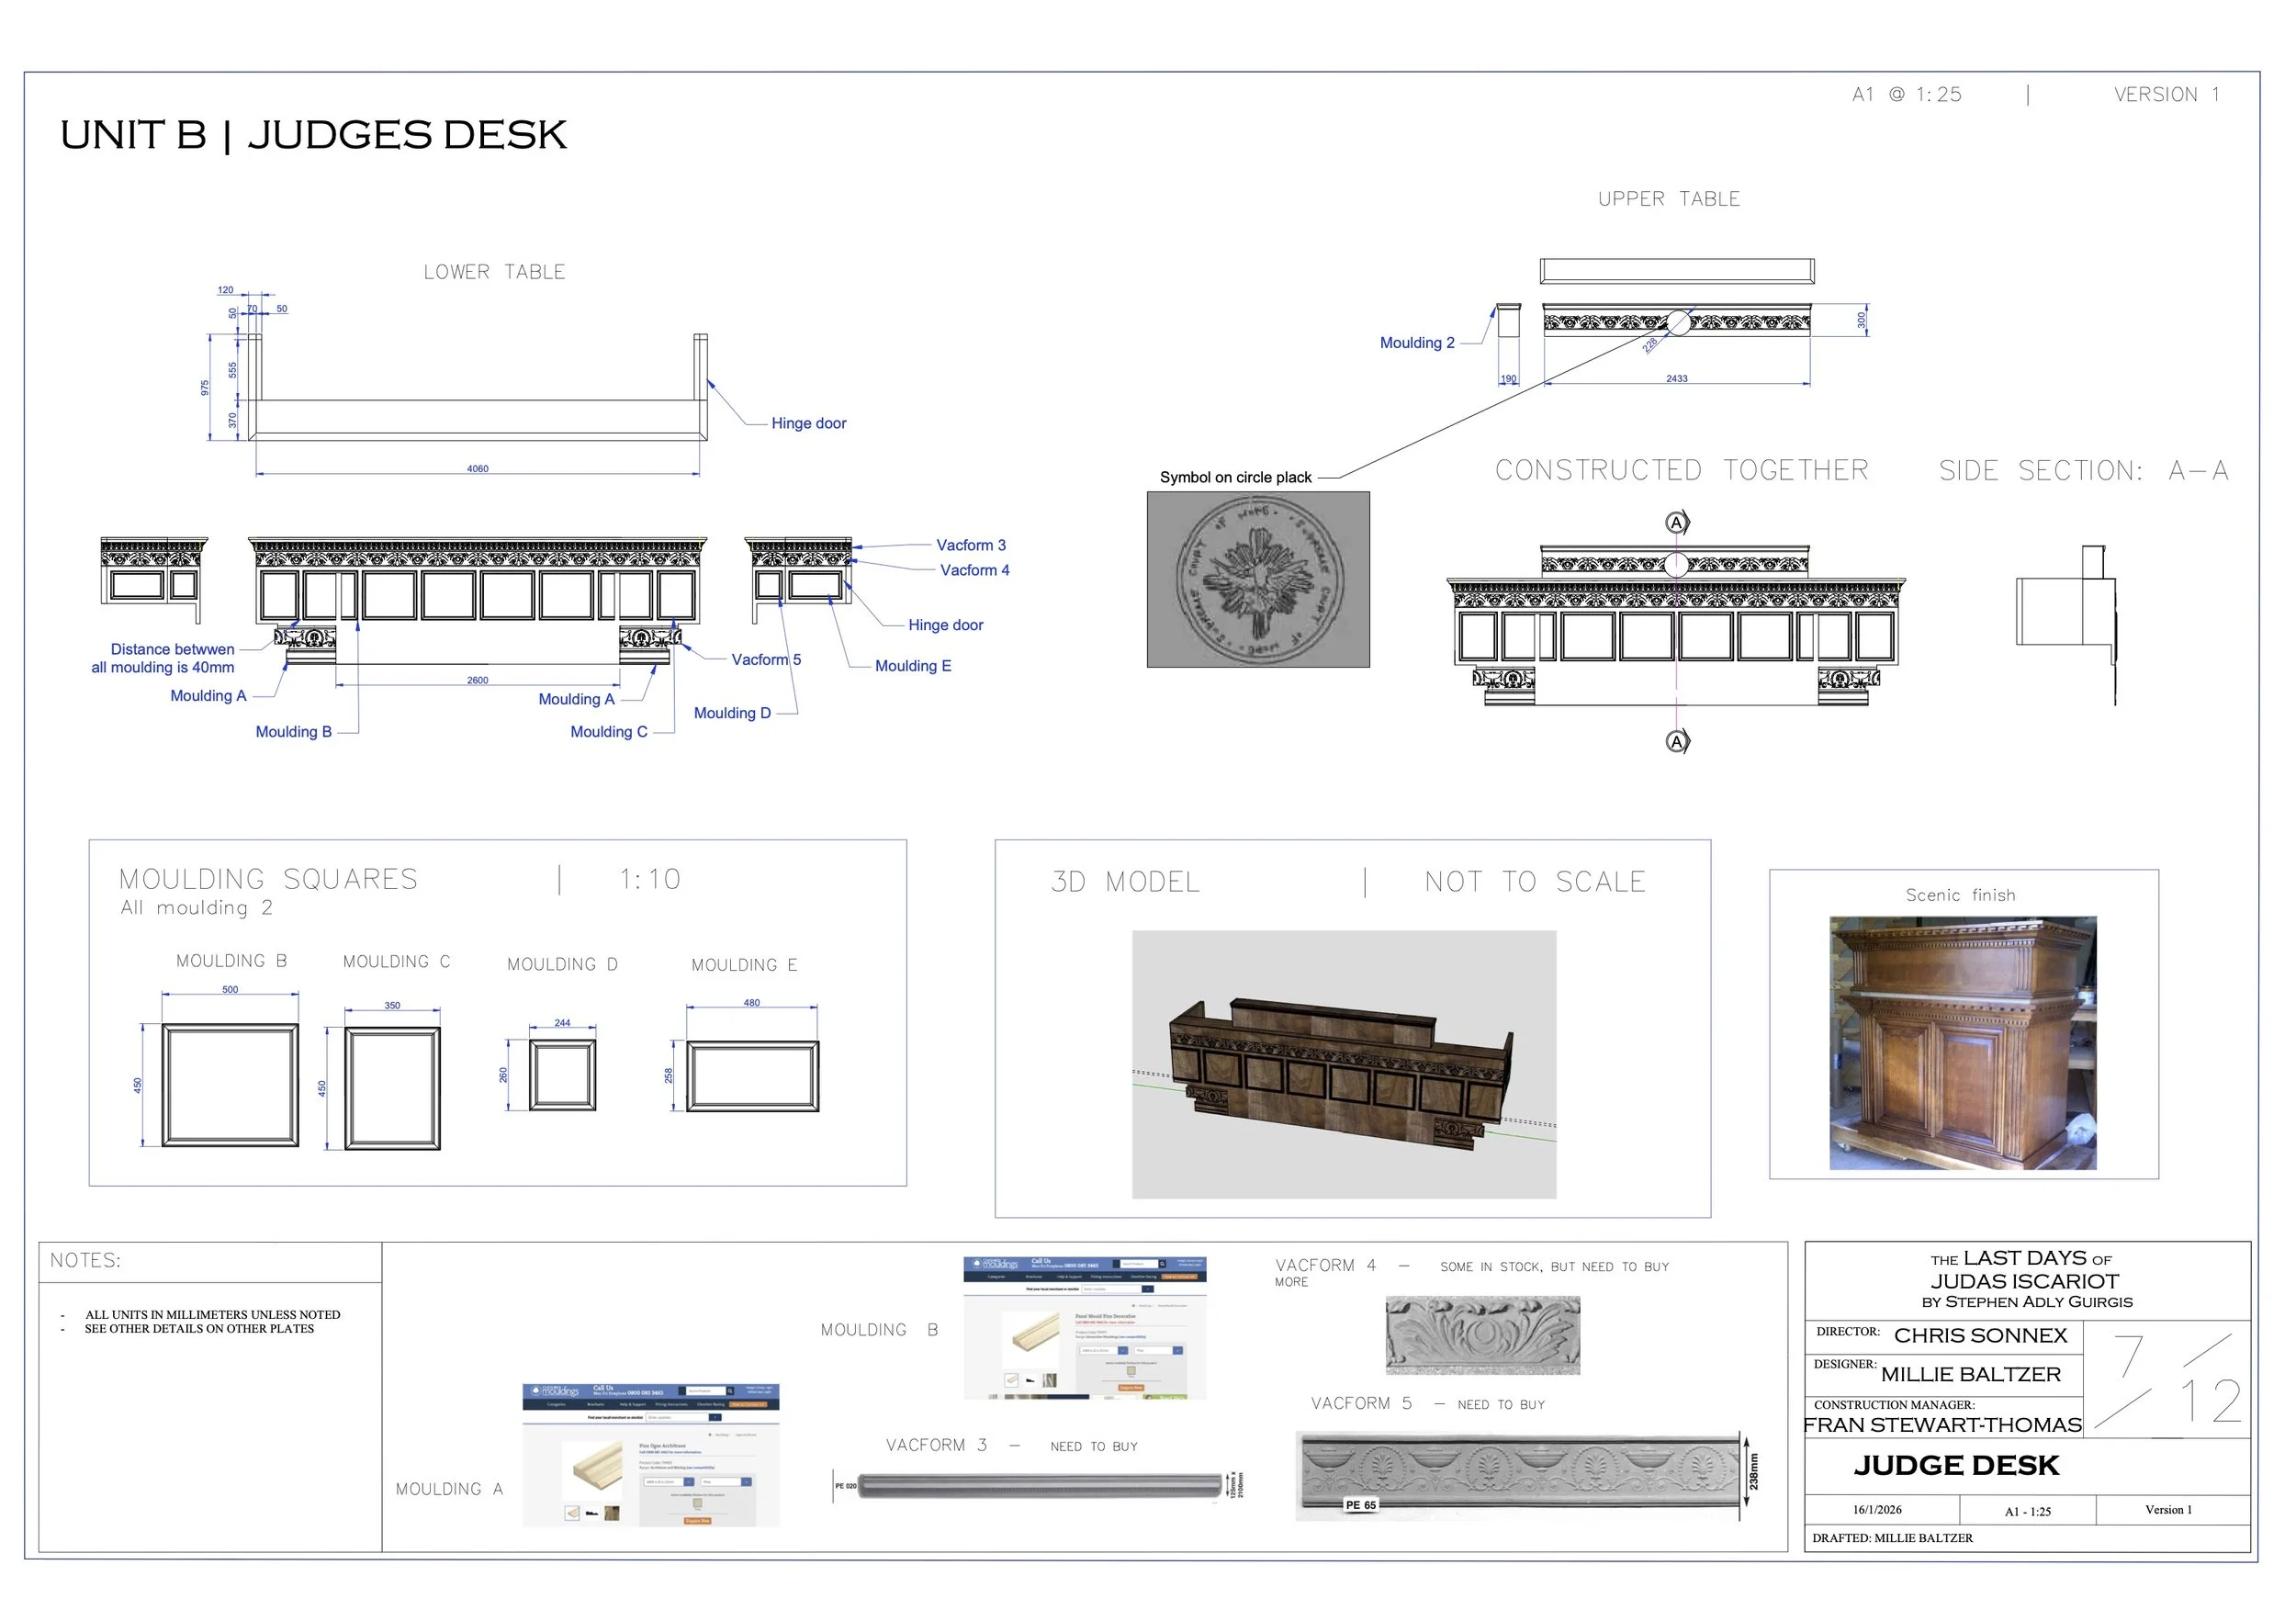Click the 'Moulding 2' callout label
2296x1621 pixels.
click(1417, 343)
